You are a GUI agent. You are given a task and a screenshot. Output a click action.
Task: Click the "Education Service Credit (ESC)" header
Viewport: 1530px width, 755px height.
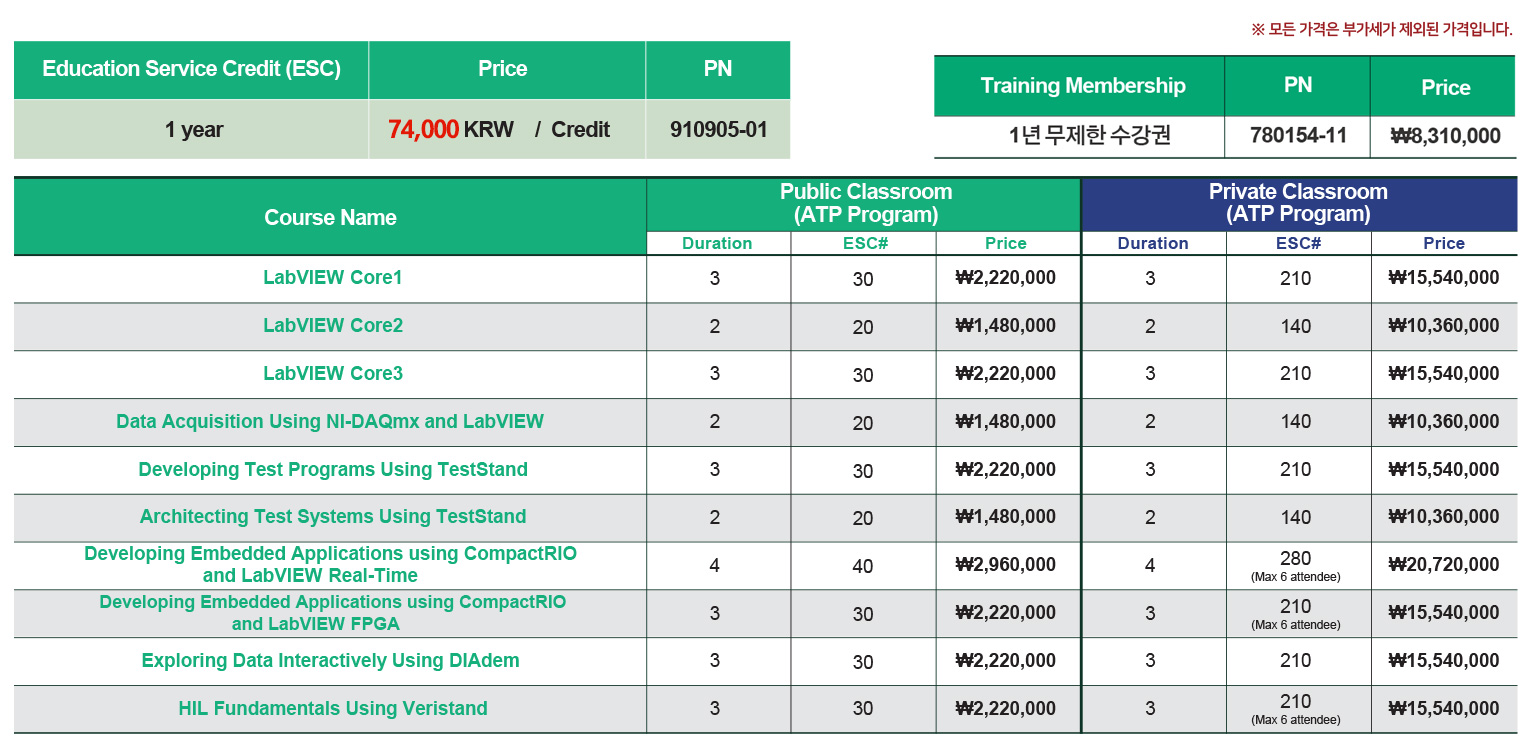click(x=191, y=69)
